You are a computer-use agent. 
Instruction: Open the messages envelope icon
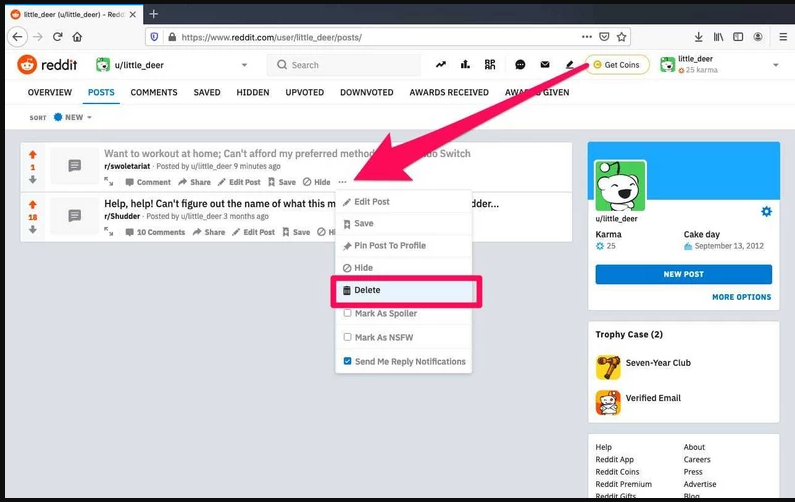pos(545,65)
